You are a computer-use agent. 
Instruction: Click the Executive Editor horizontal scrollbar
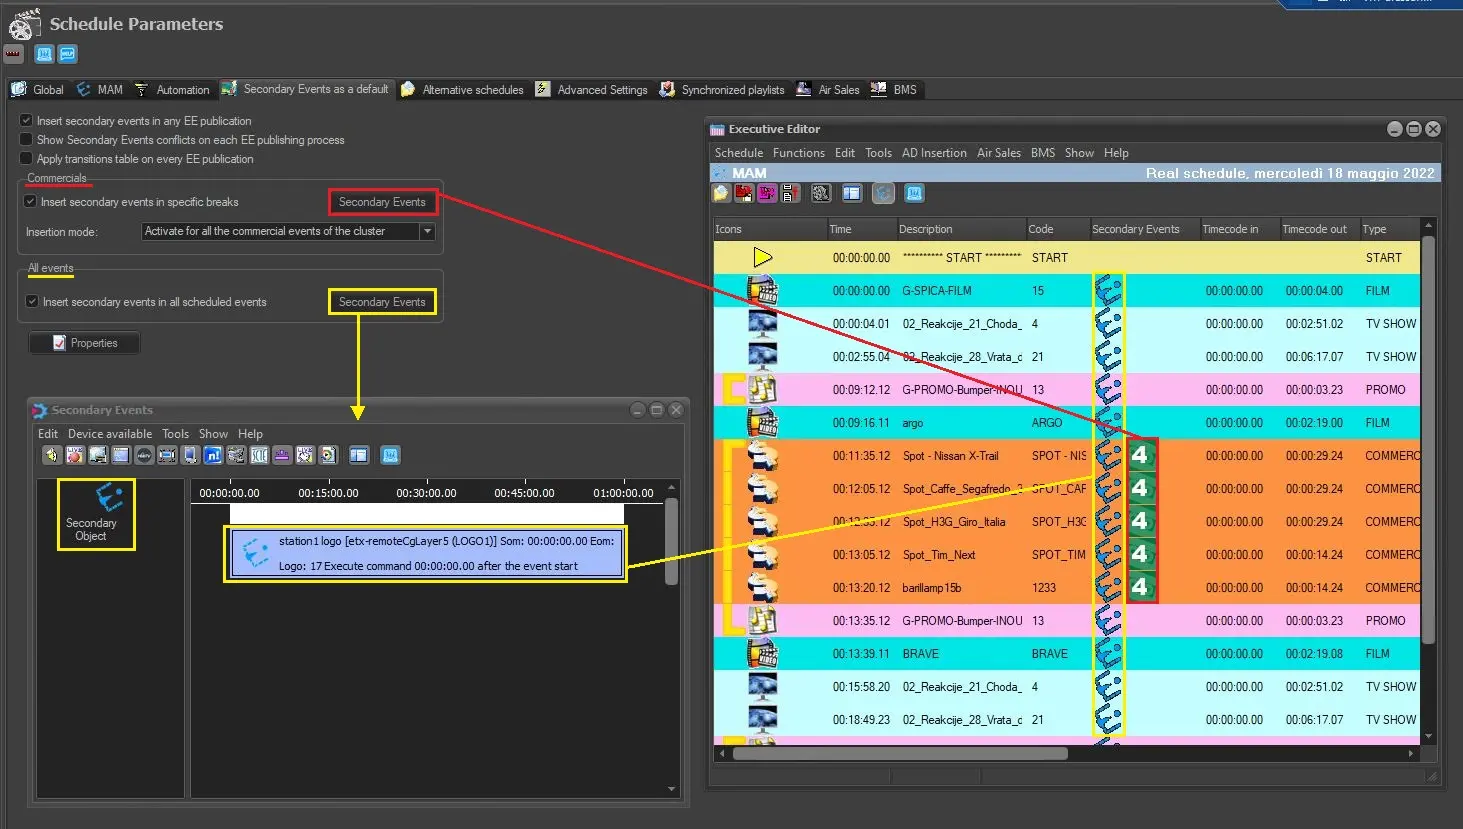[x=900, y=753]
